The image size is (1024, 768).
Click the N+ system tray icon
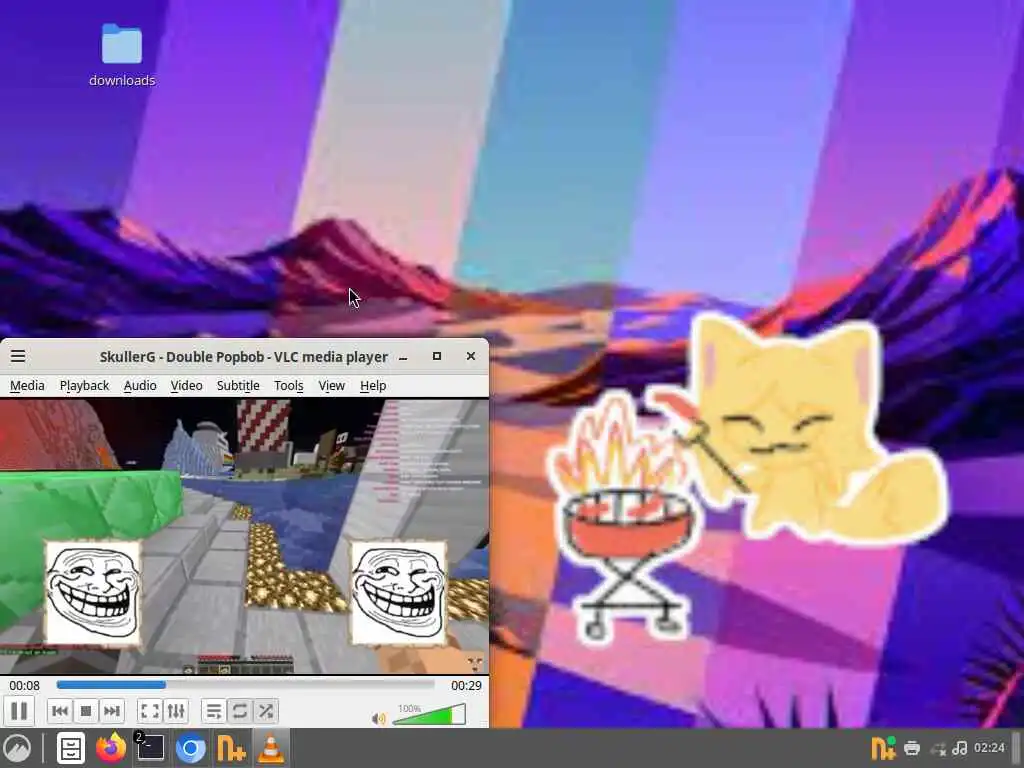point(884,748)
